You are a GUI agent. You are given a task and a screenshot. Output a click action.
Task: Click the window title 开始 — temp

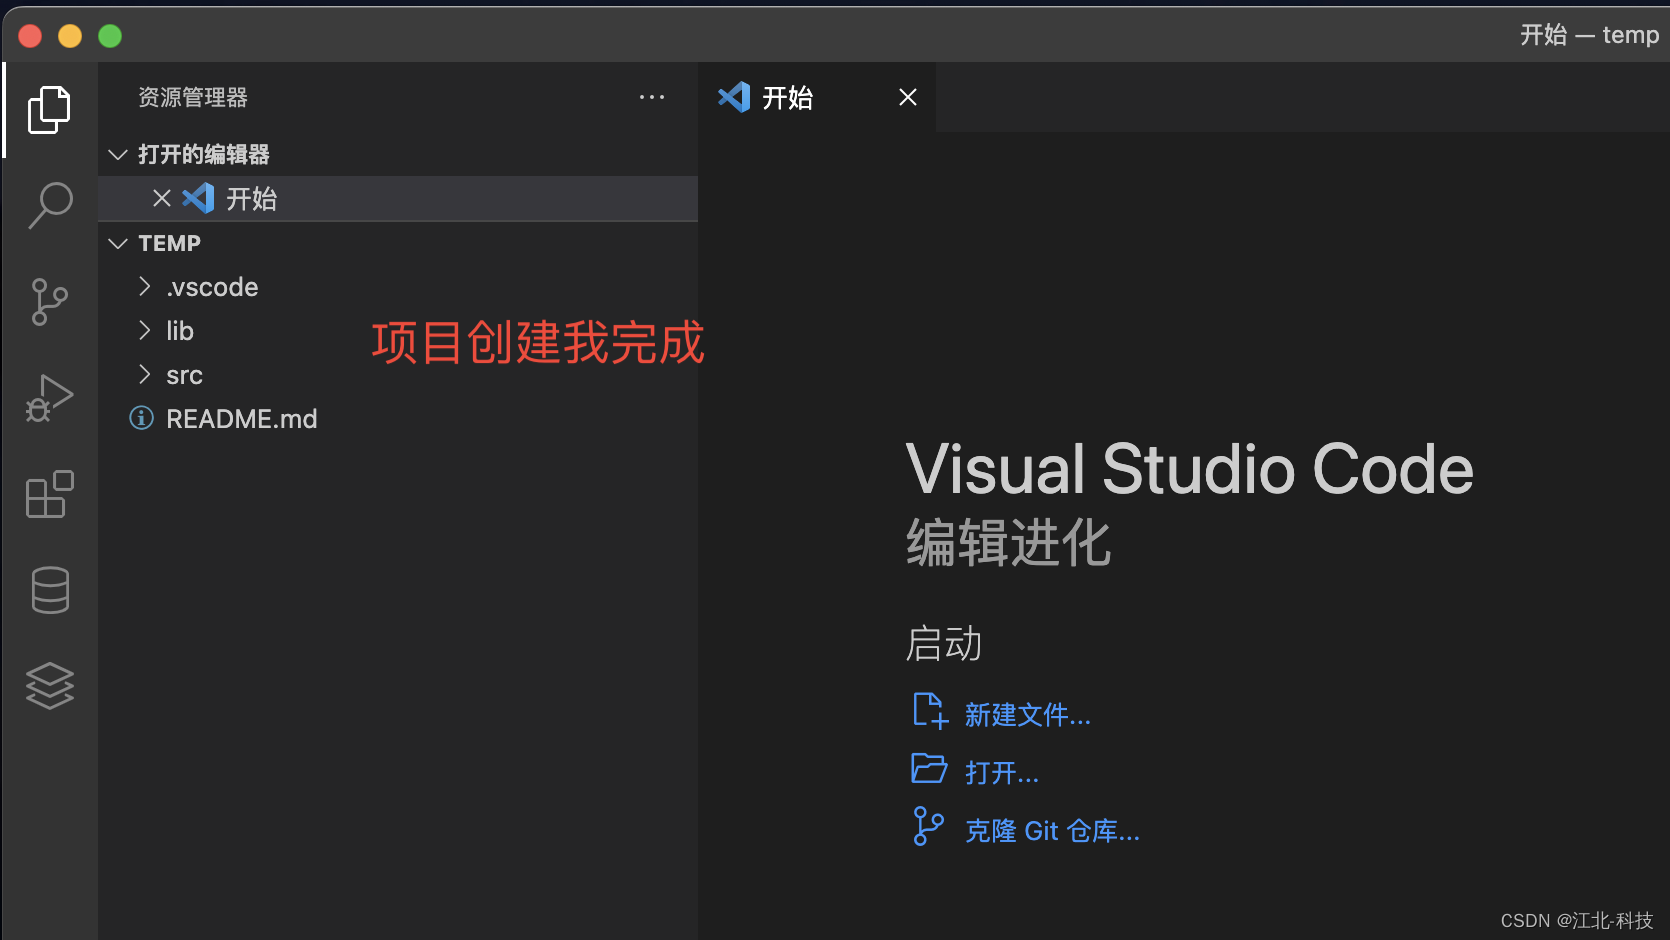pos(1589,35)
